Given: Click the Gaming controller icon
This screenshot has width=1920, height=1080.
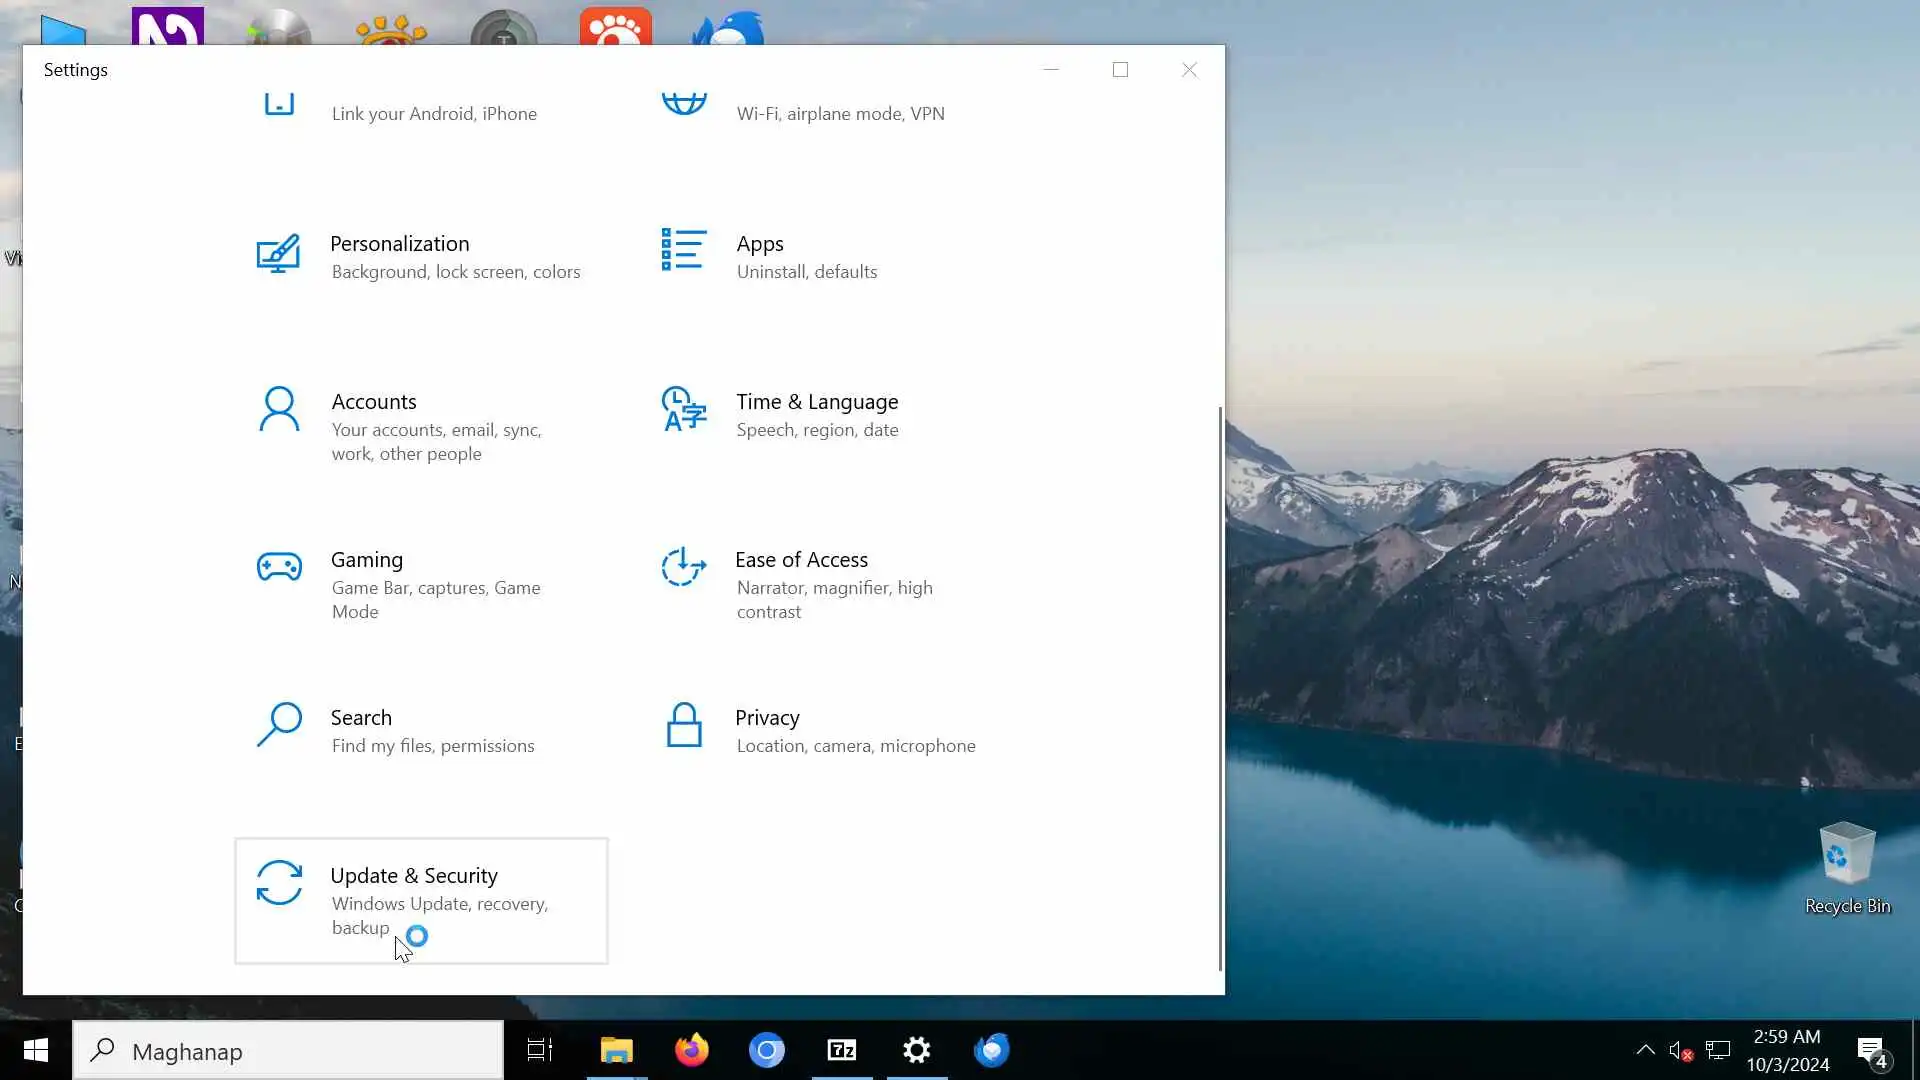Looking at the screenshot, I should coord(279,567).
